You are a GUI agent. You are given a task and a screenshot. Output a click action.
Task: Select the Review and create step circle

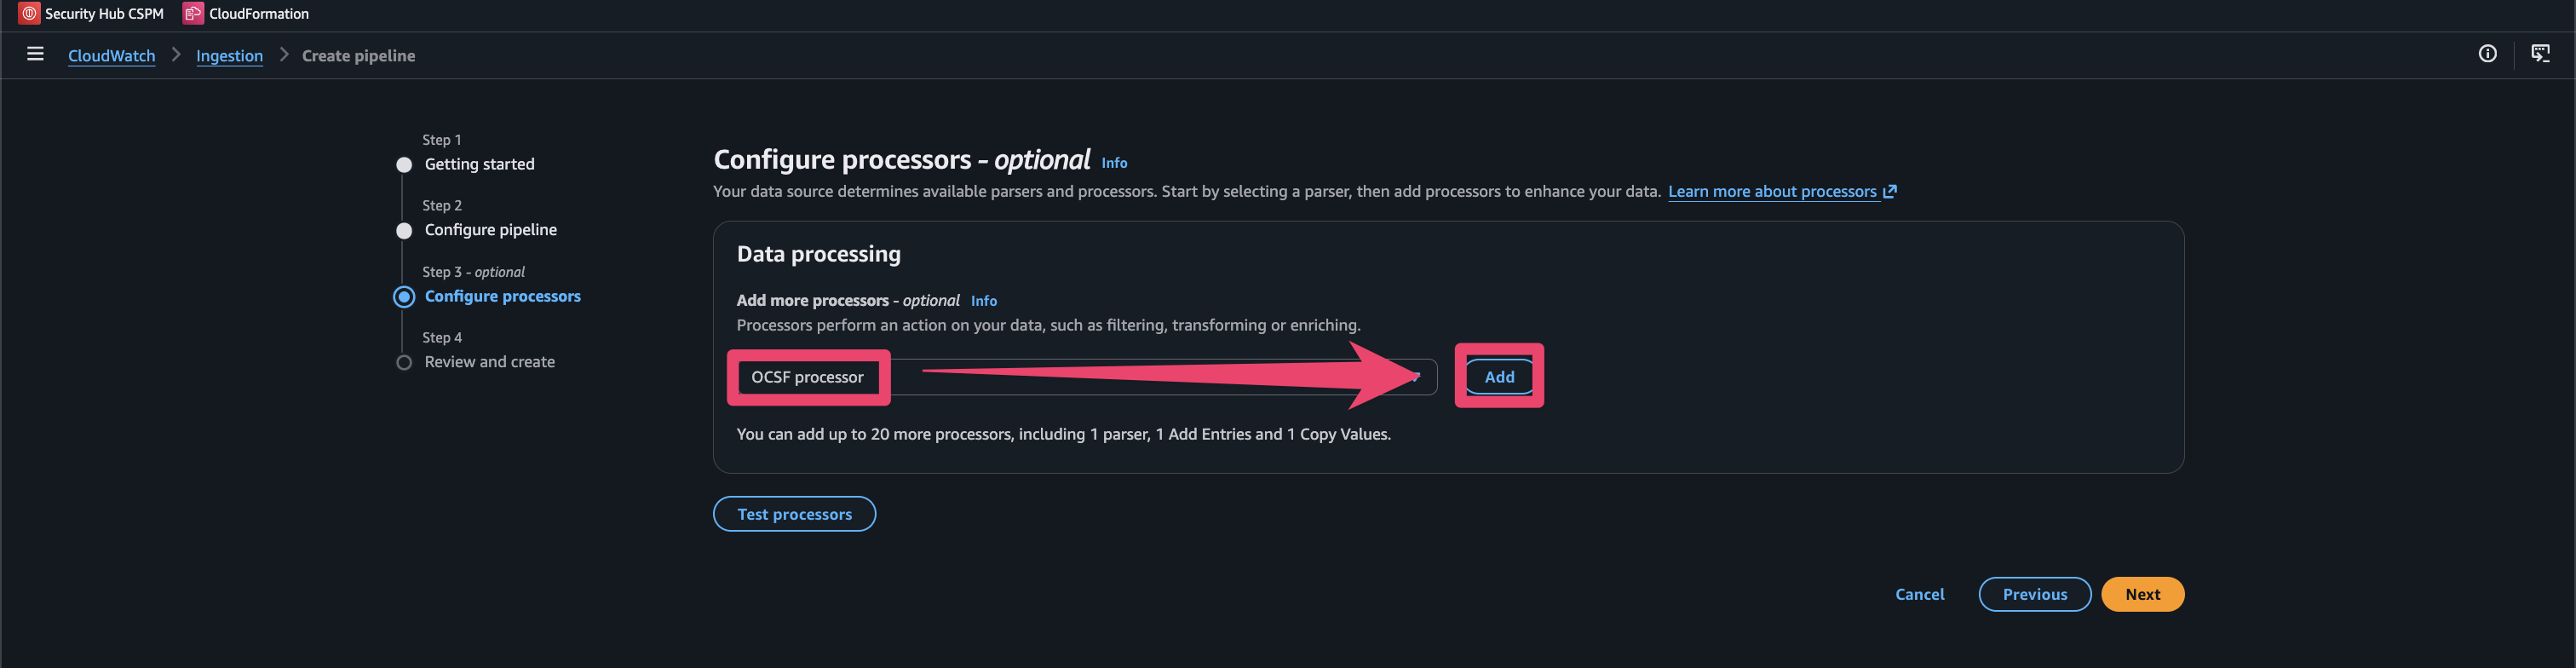tap(404, 363)
